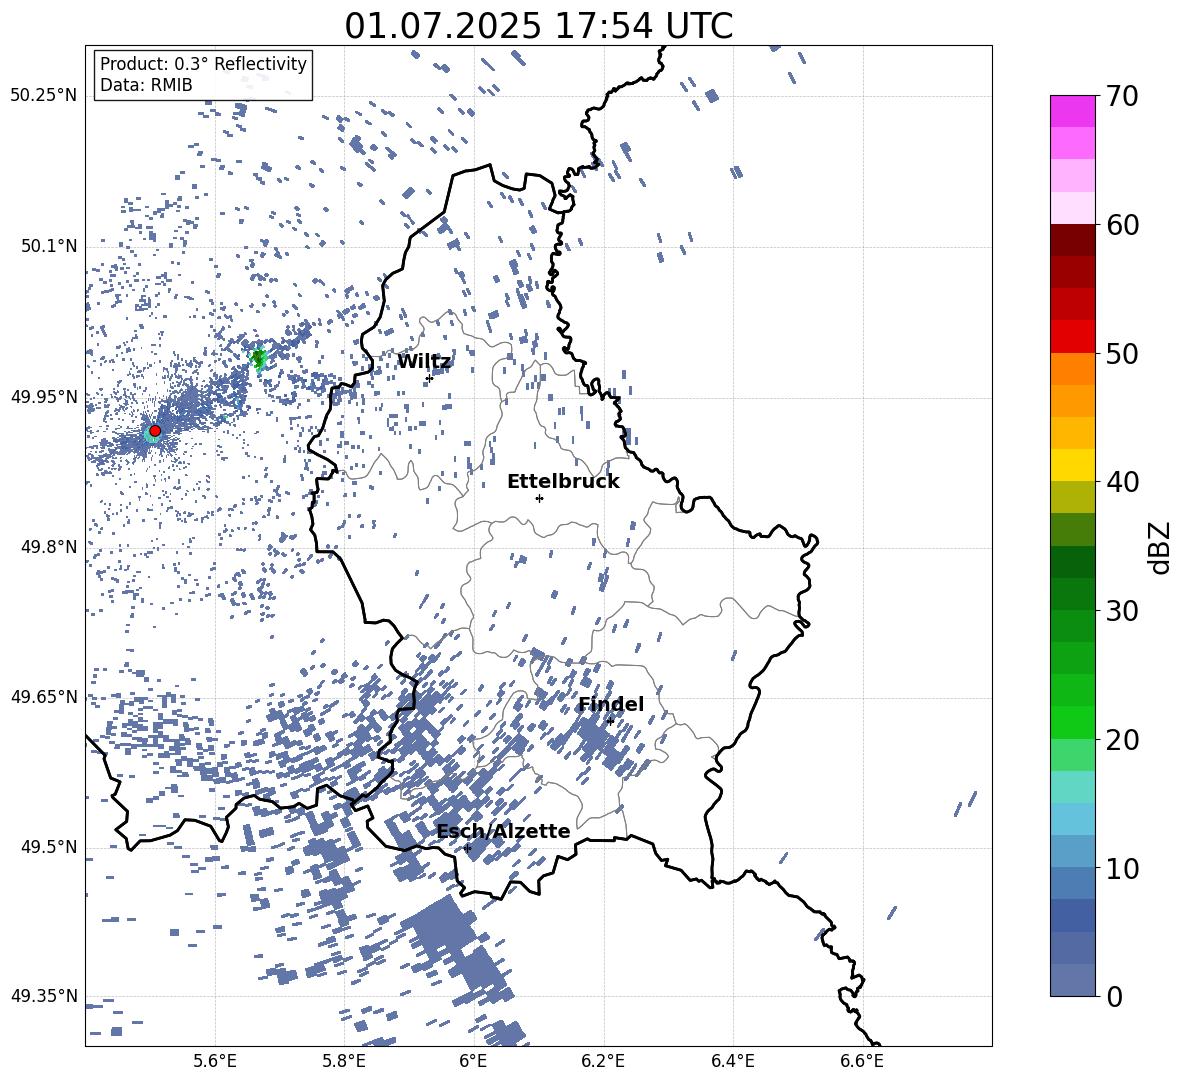Image resolution: width=1184 pixels, height=1081 pixels.
Task: Click the green echo cluster northwest of Wiltz
Action: 259,359
